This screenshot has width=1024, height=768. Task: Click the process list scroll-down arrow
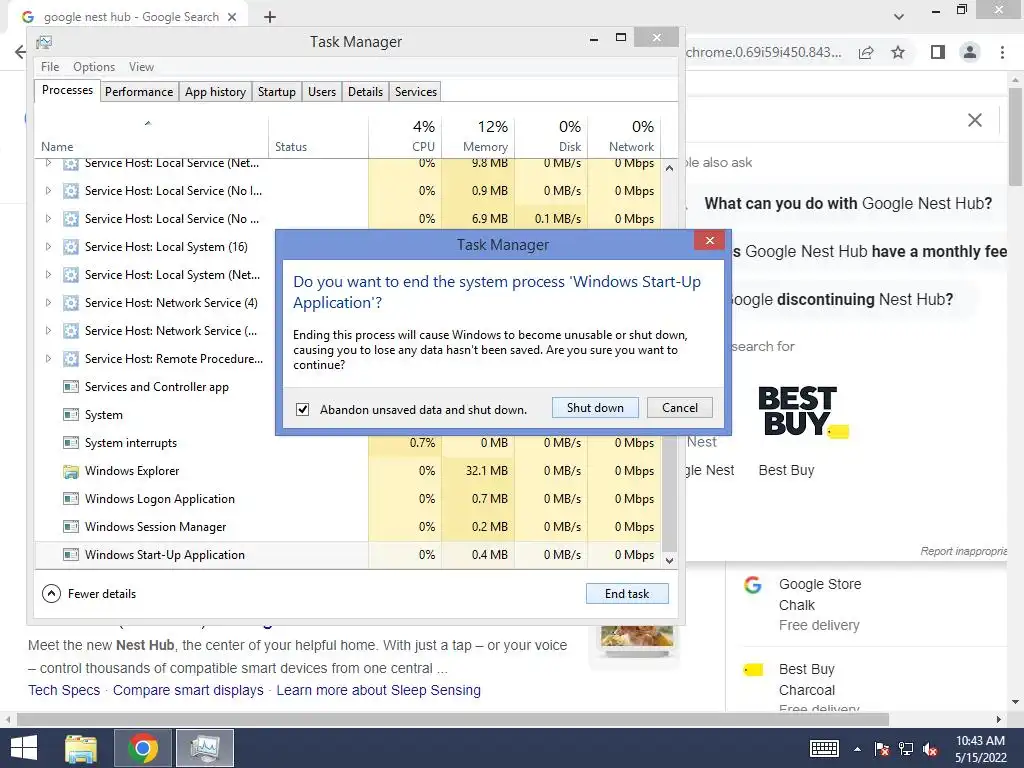pyautogui.click(x=669, y=560)
